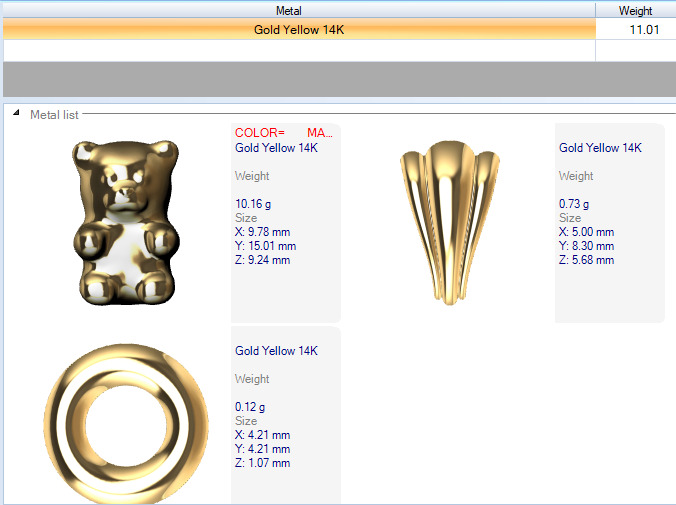Screen dimensions: 676x505
Task: Click the Z: 1.07 mm size value
Action: point(263,463)
